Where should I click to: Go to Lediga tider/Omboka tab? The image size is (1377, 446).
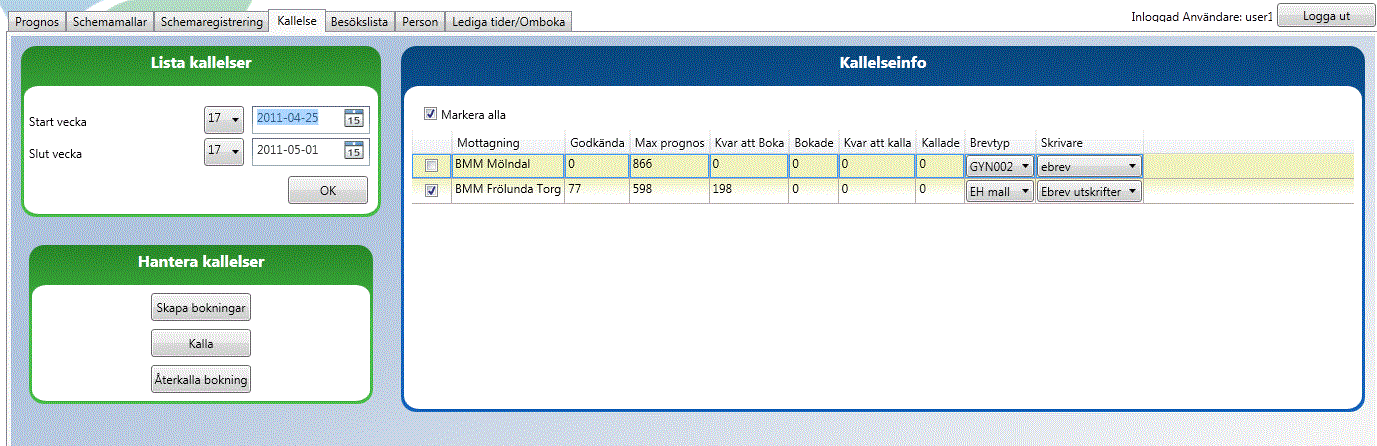[507, 21]
